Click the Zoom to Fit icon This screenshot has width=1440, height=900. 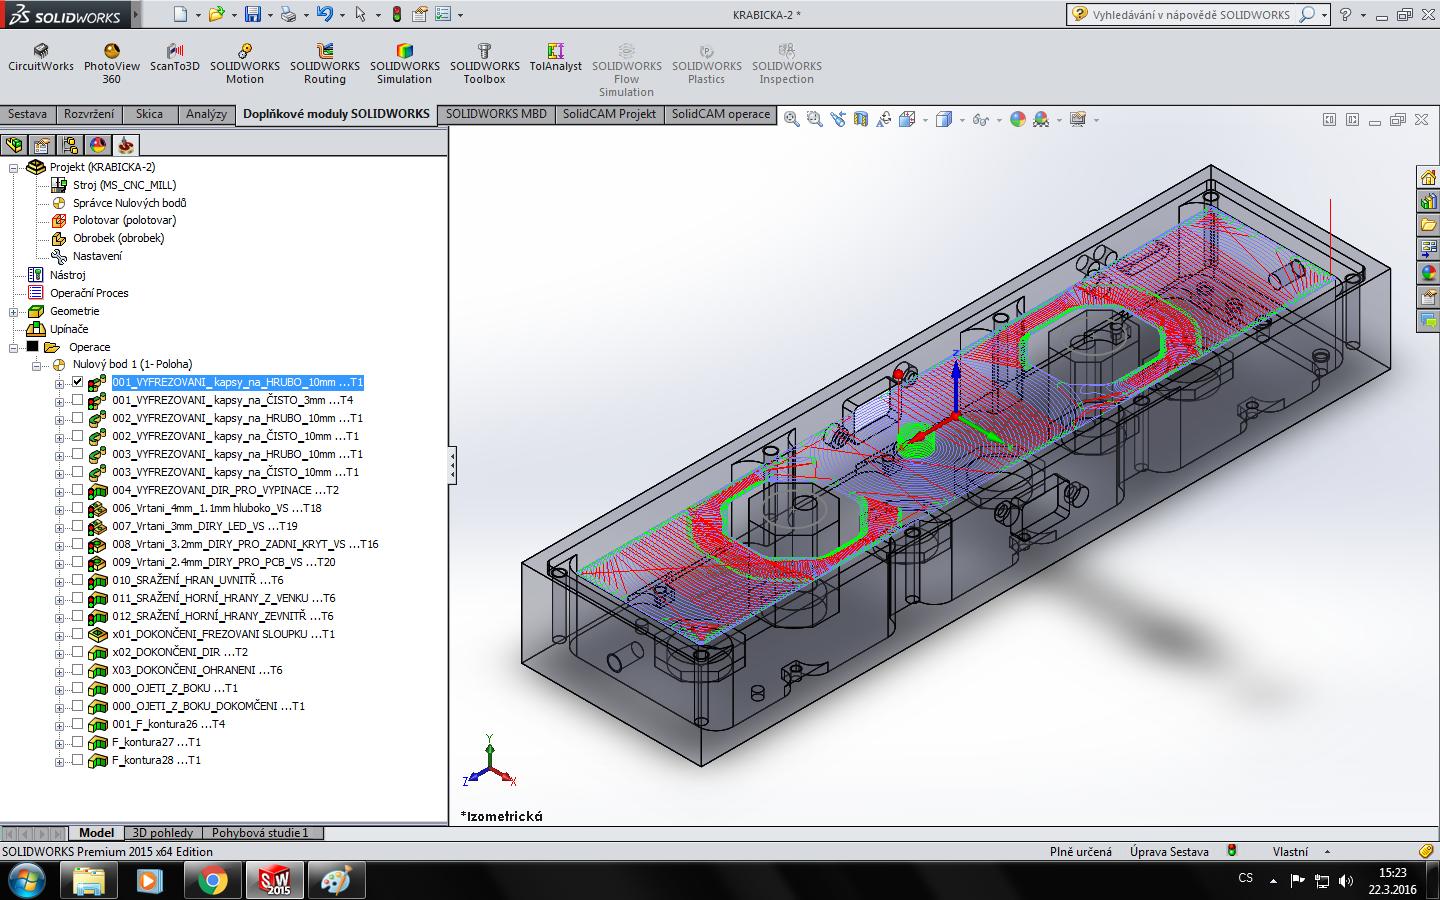[792, 119]
